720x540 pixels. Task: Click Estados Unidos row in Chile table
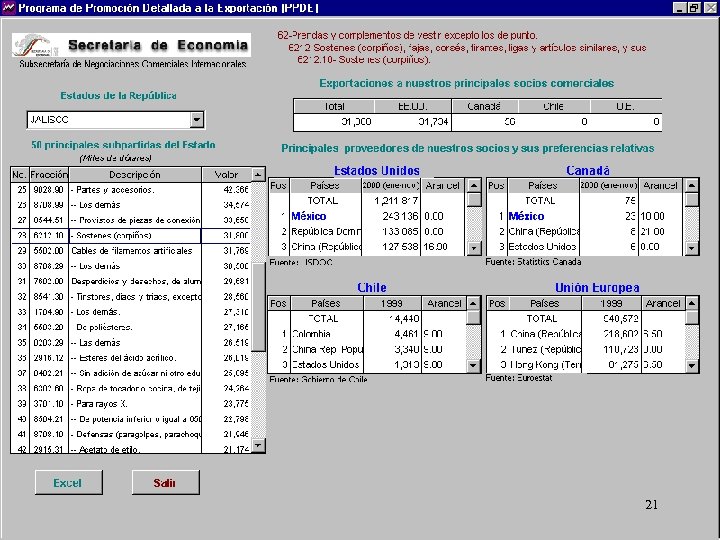pos(366,365)
